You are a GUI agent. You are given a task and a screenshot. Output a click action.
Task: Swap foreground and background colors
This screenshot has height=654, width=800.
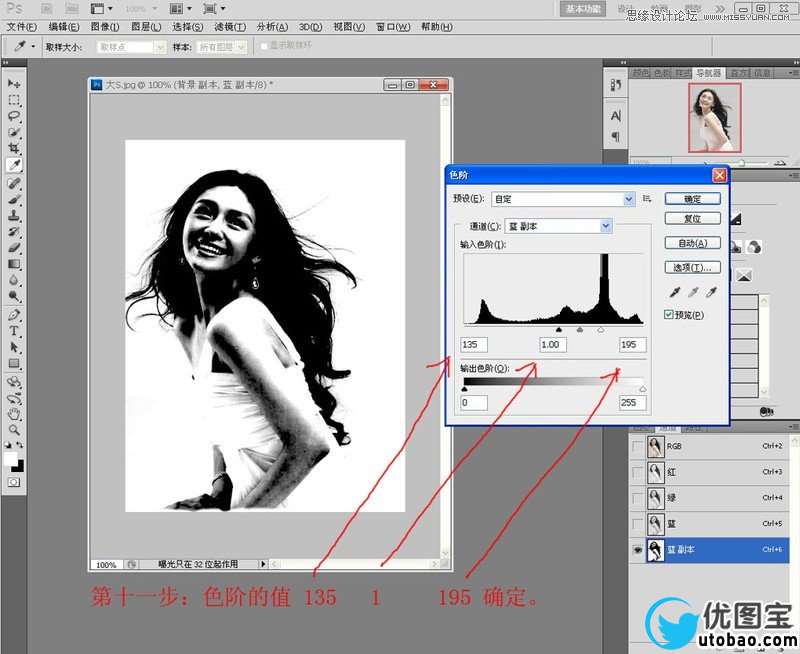[x=19, y=445]
